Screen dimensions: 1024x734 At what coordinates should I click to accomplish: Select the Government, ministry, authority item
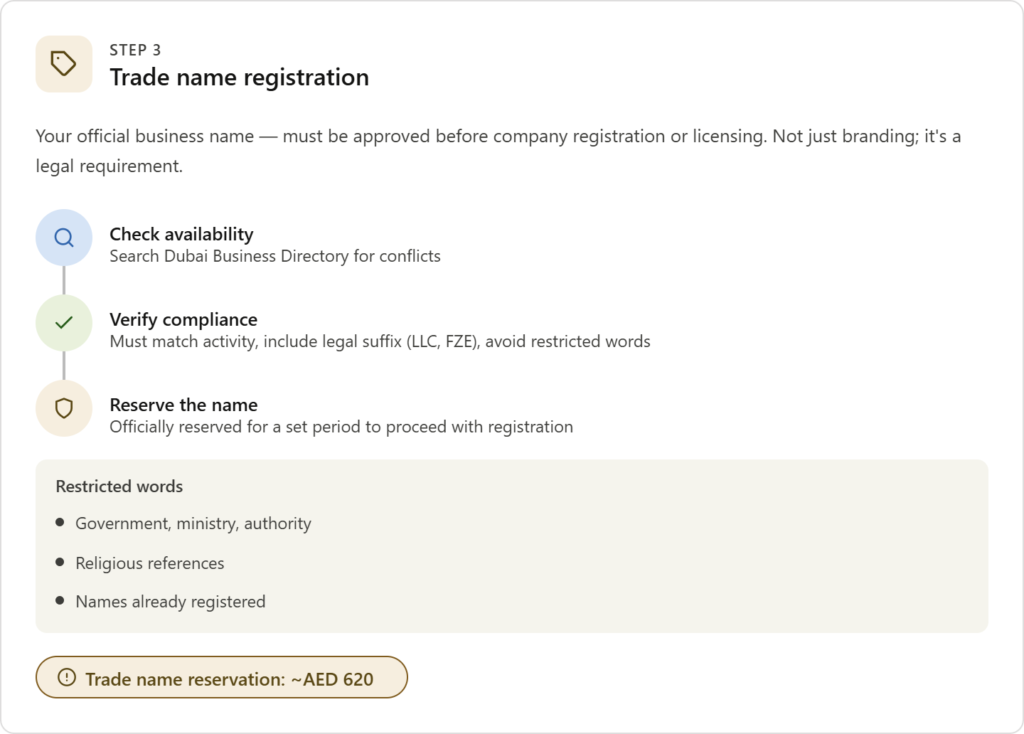pyautogui.click(x=193, y=523)
